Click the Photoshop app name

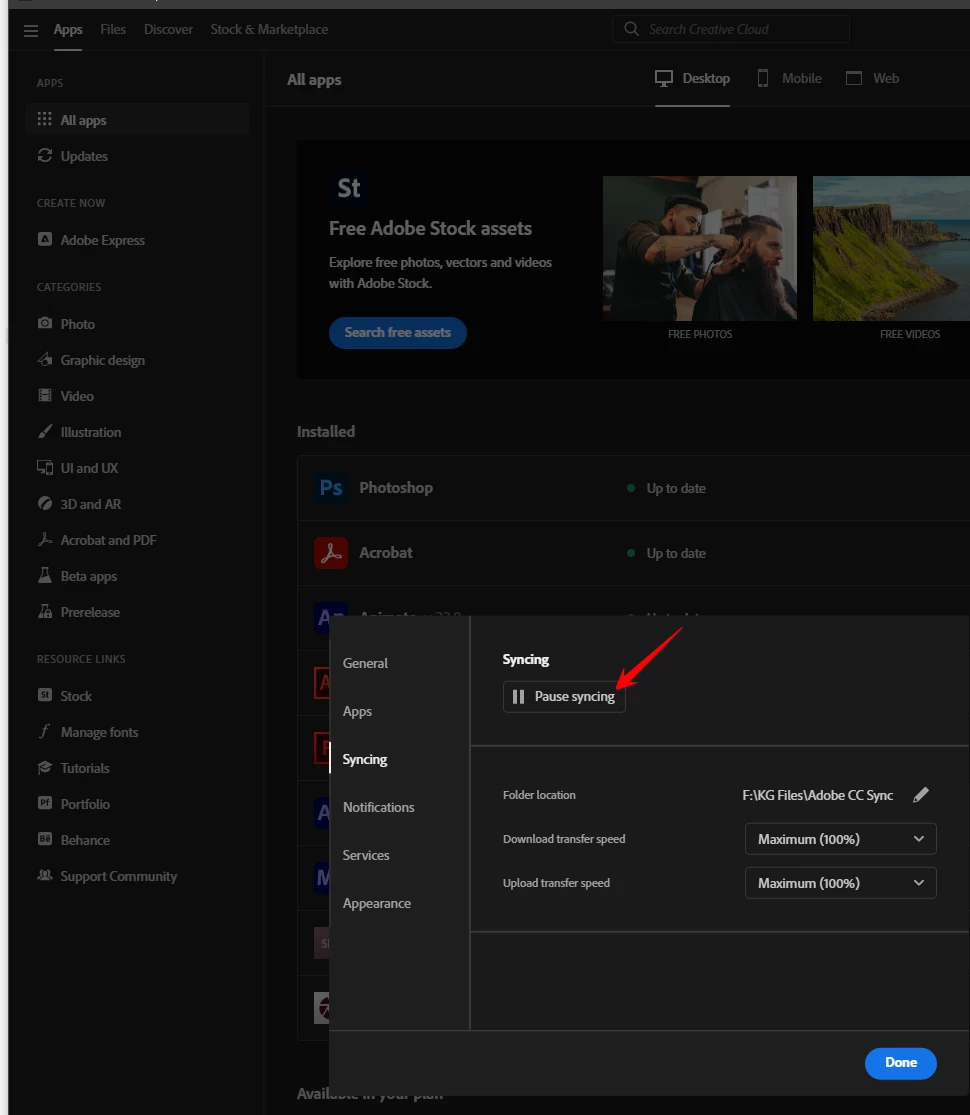[396, 488]
